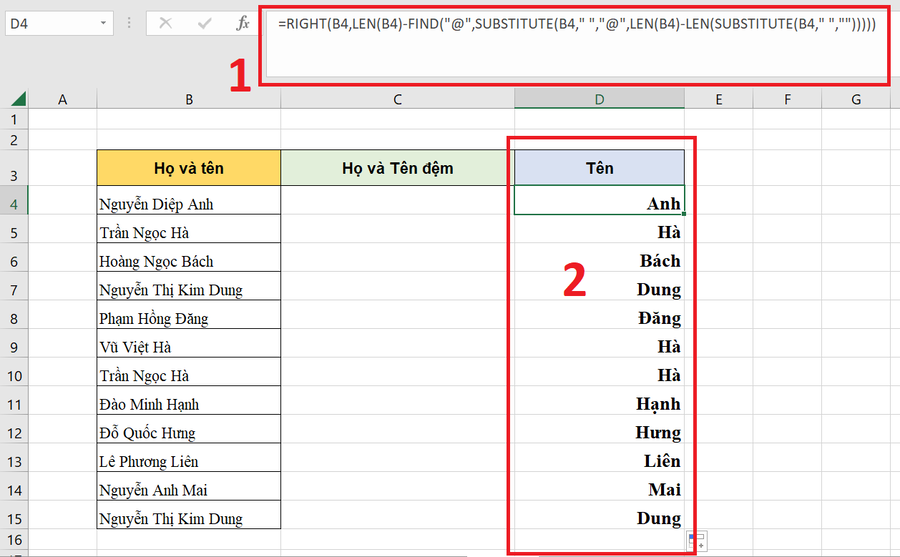Click the formula bar options dots handle

pyautogui.click(x=129, y=24)
